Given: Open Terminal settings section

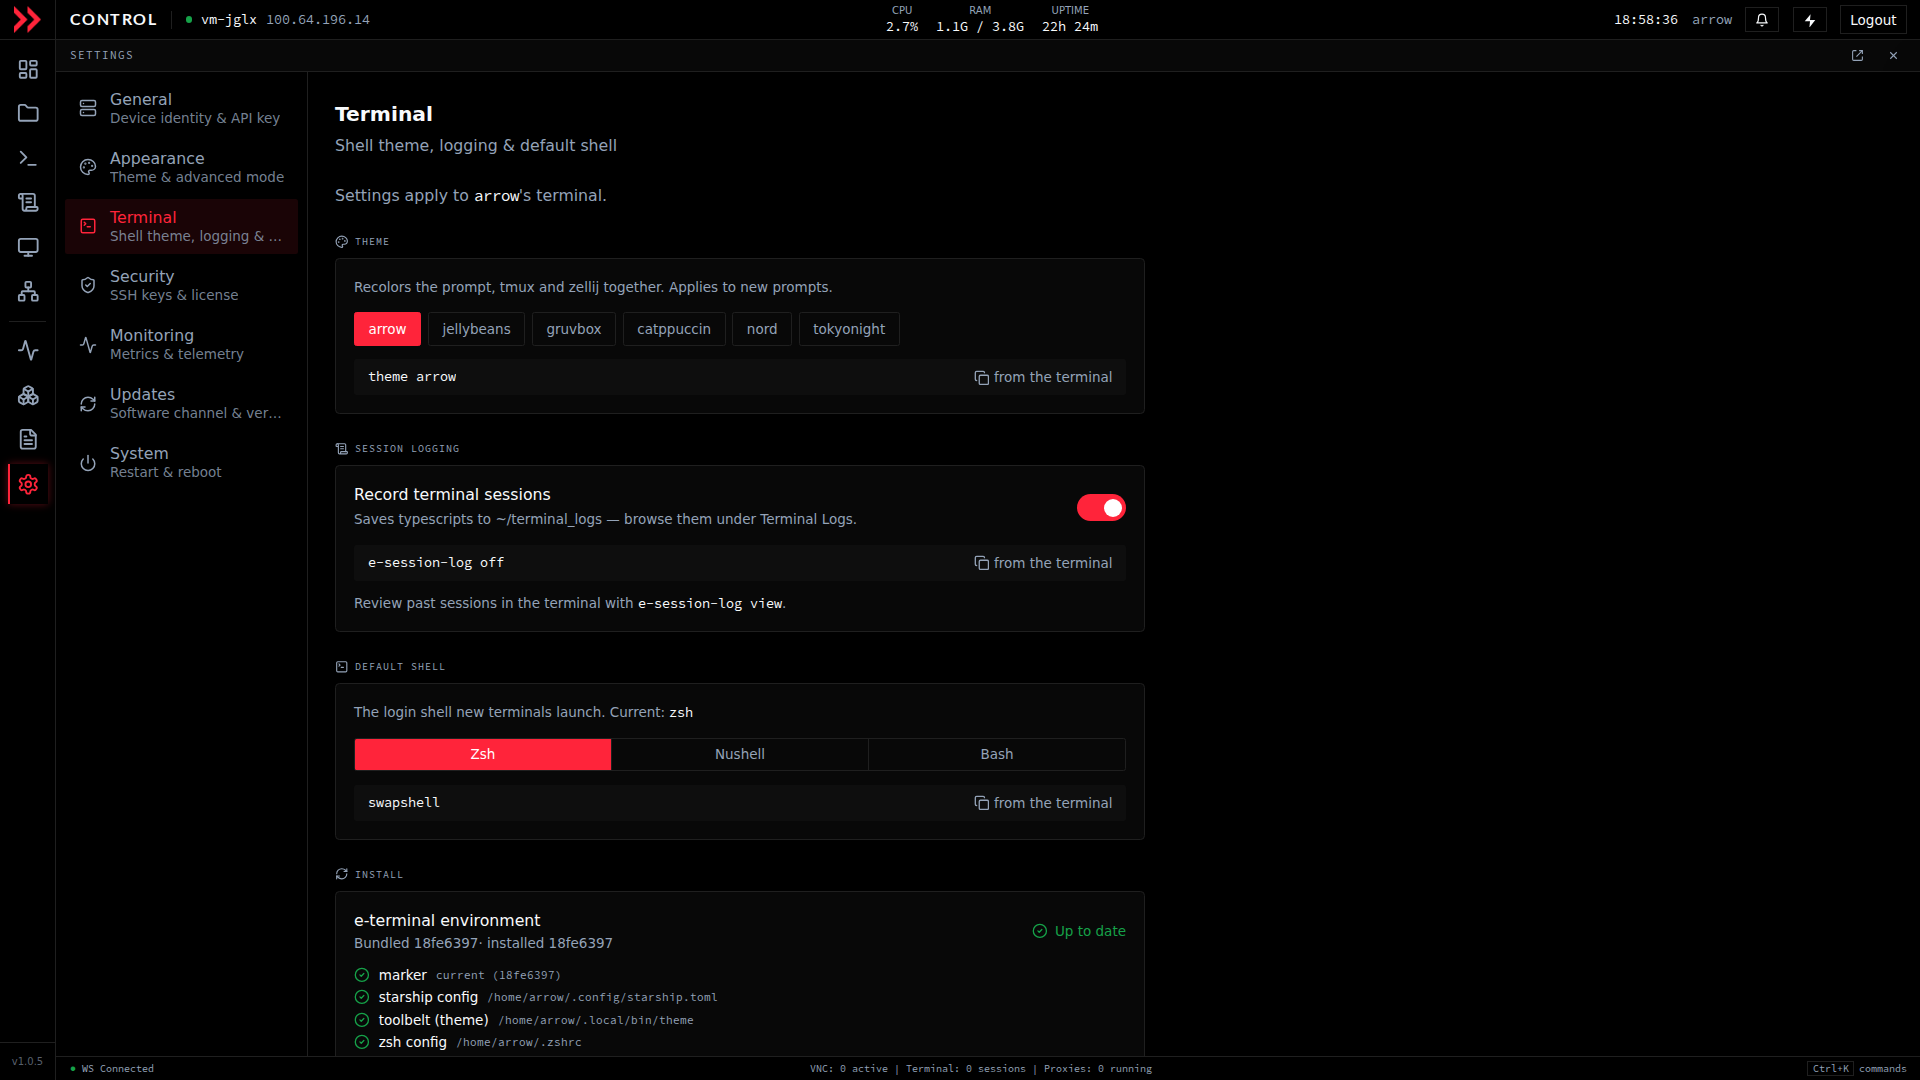Looking at the screenshot, I should tap(182, 226).
